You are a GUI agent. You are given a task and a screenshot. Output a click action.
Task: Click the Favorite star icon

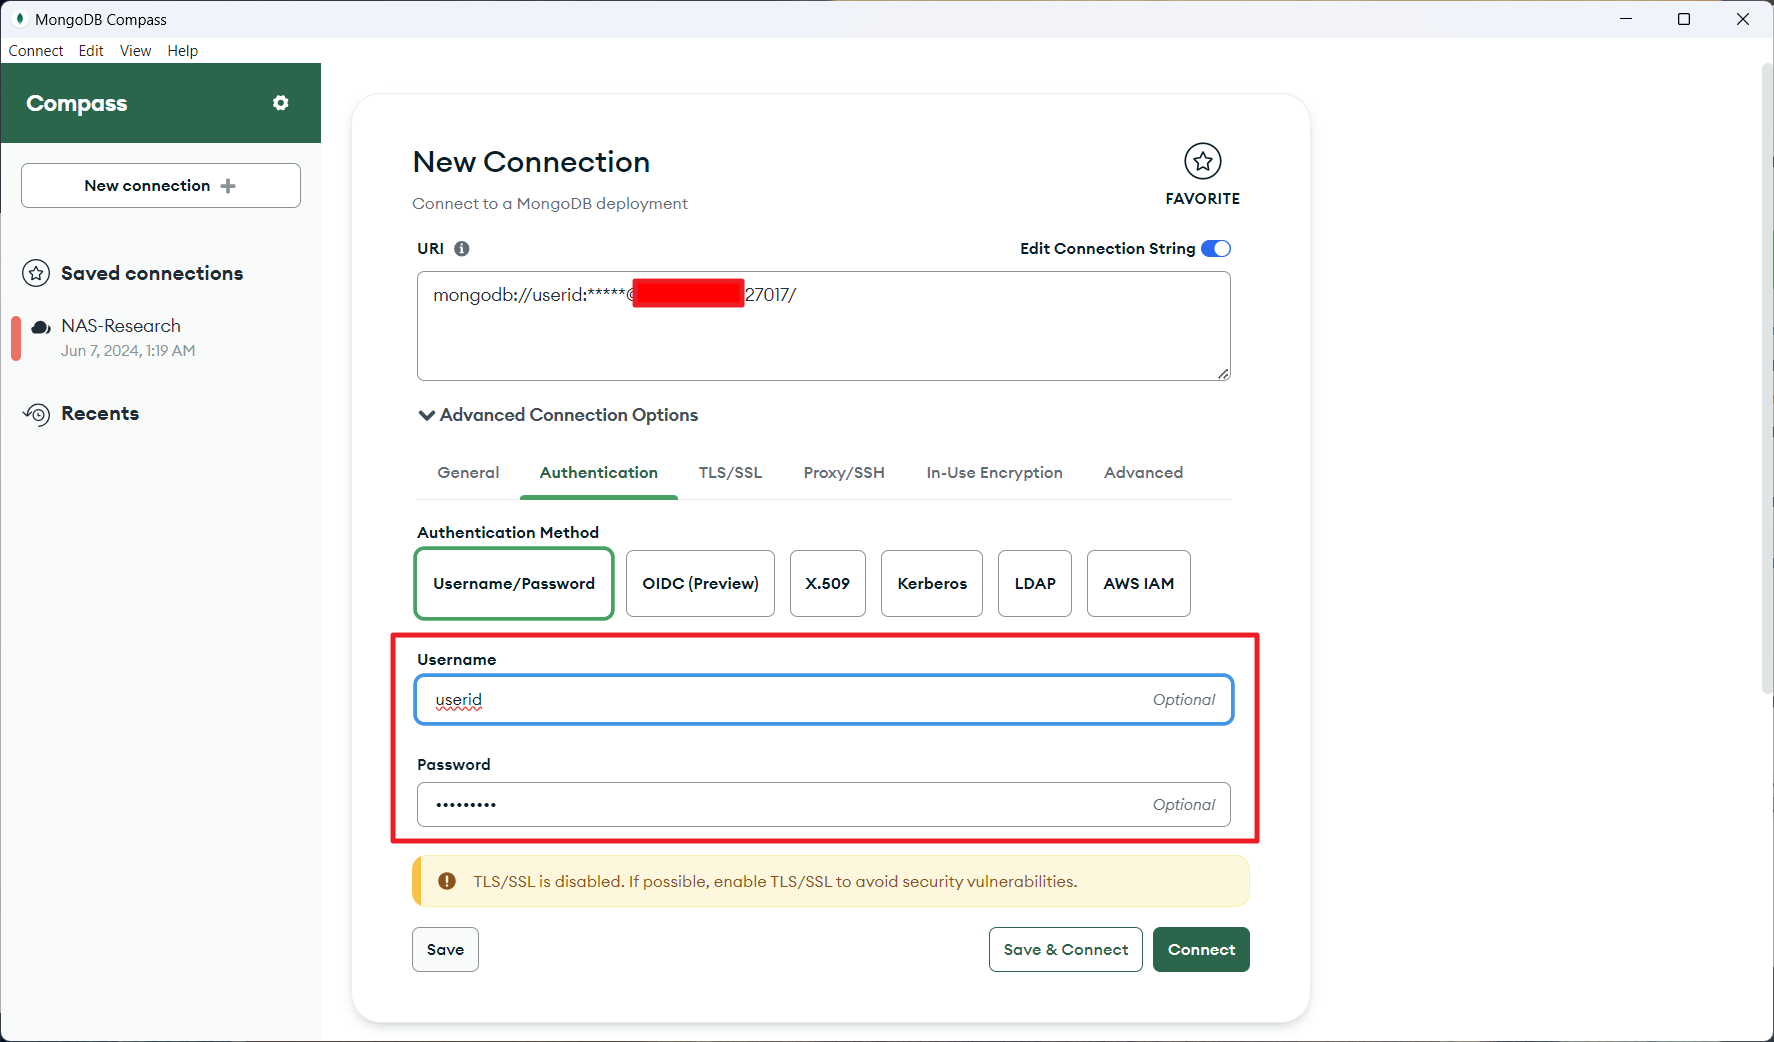[1202, 161]
